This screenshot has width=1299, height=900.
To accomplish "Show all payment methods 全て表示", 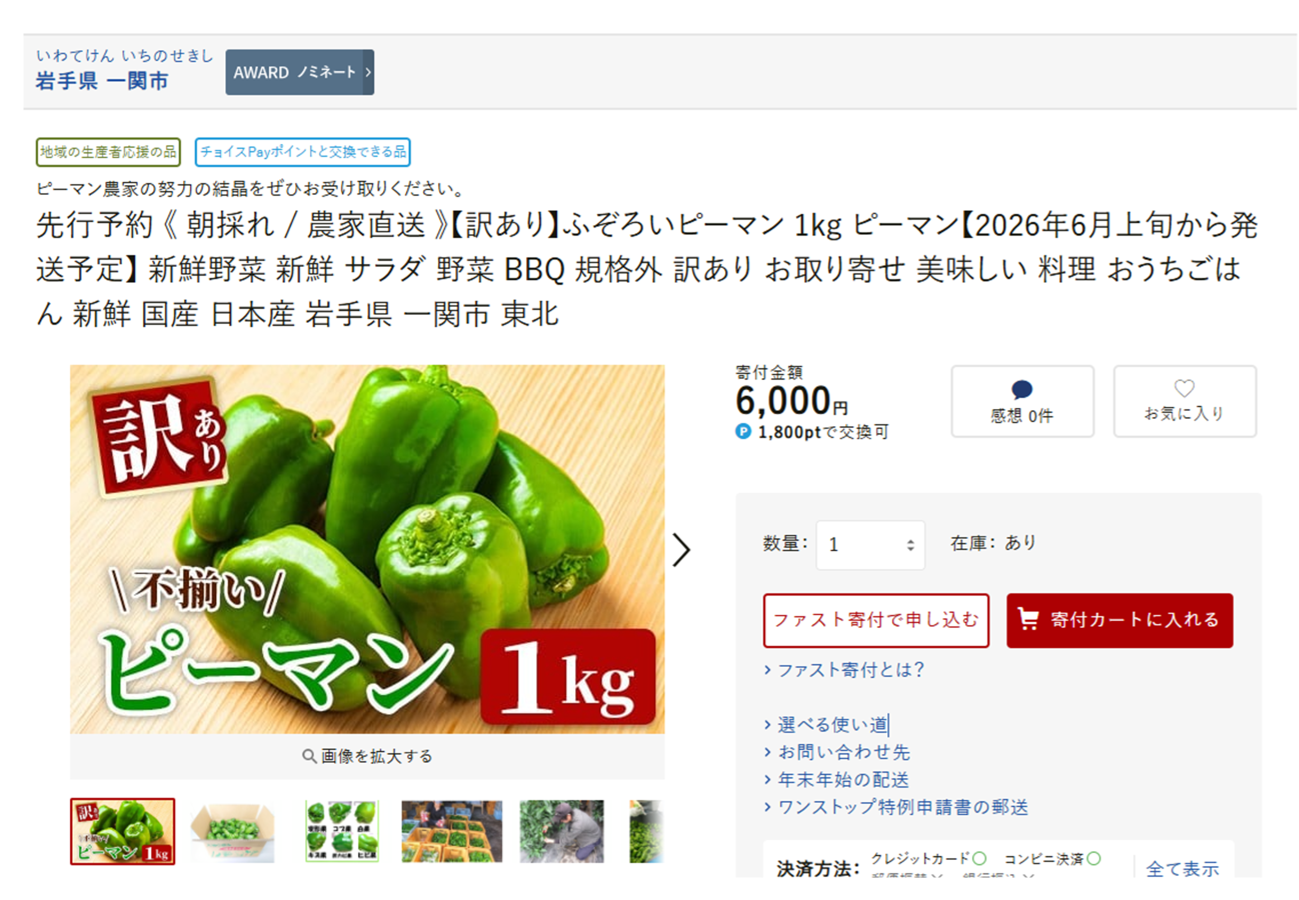I will (1182, 868).
